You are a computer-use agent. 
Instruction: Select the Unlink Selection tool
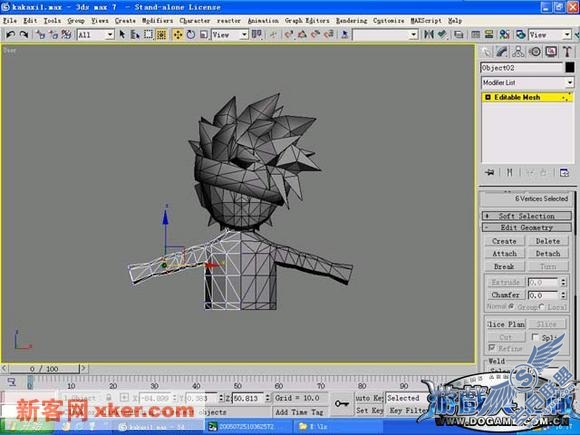pos(53,35)
